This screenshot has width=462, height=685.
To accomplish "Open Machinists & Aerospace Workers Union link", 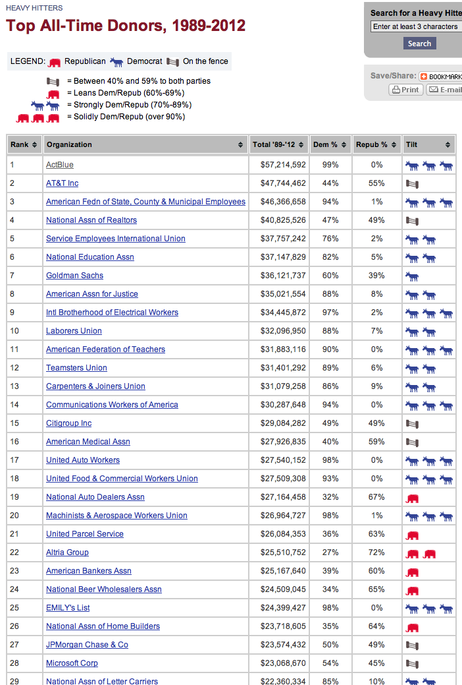I will click(117, 515).
